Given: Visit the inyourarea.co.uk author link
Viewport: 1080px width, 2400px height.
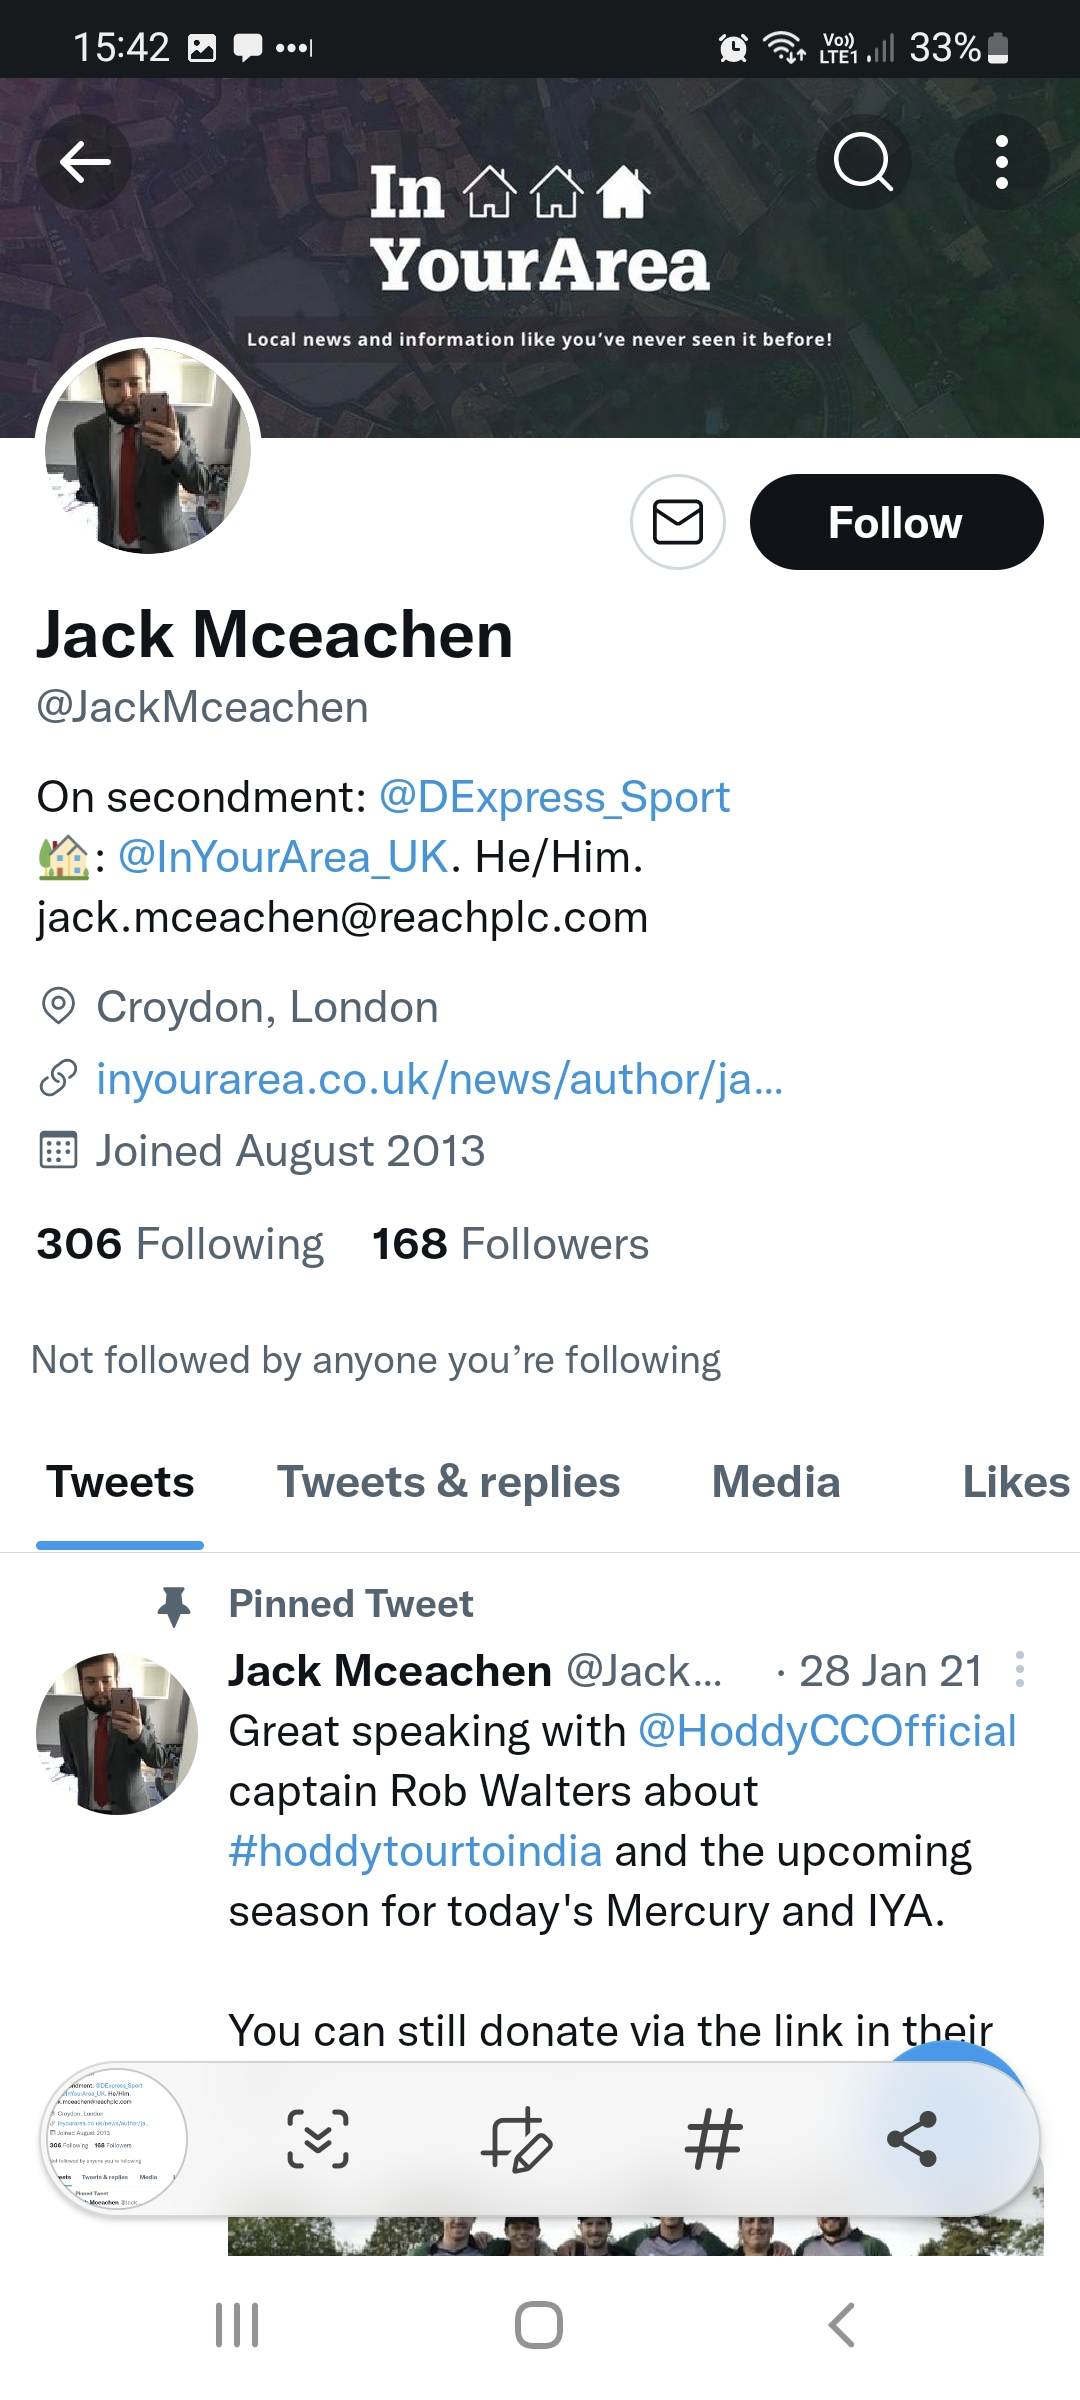Looking at the screenshot, I should (x=439, y=1080).
